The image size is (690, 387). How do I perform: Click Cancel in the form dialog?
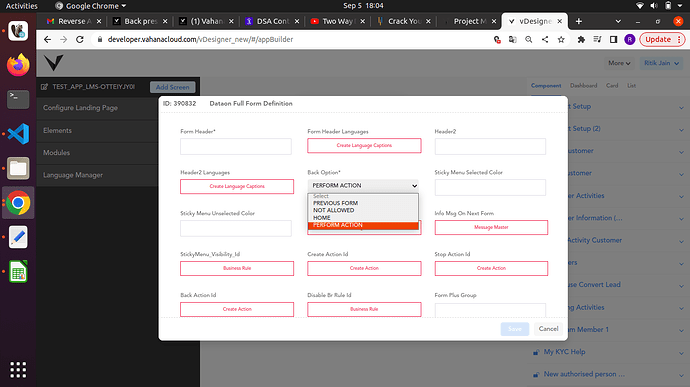click(x=548, y=329)
